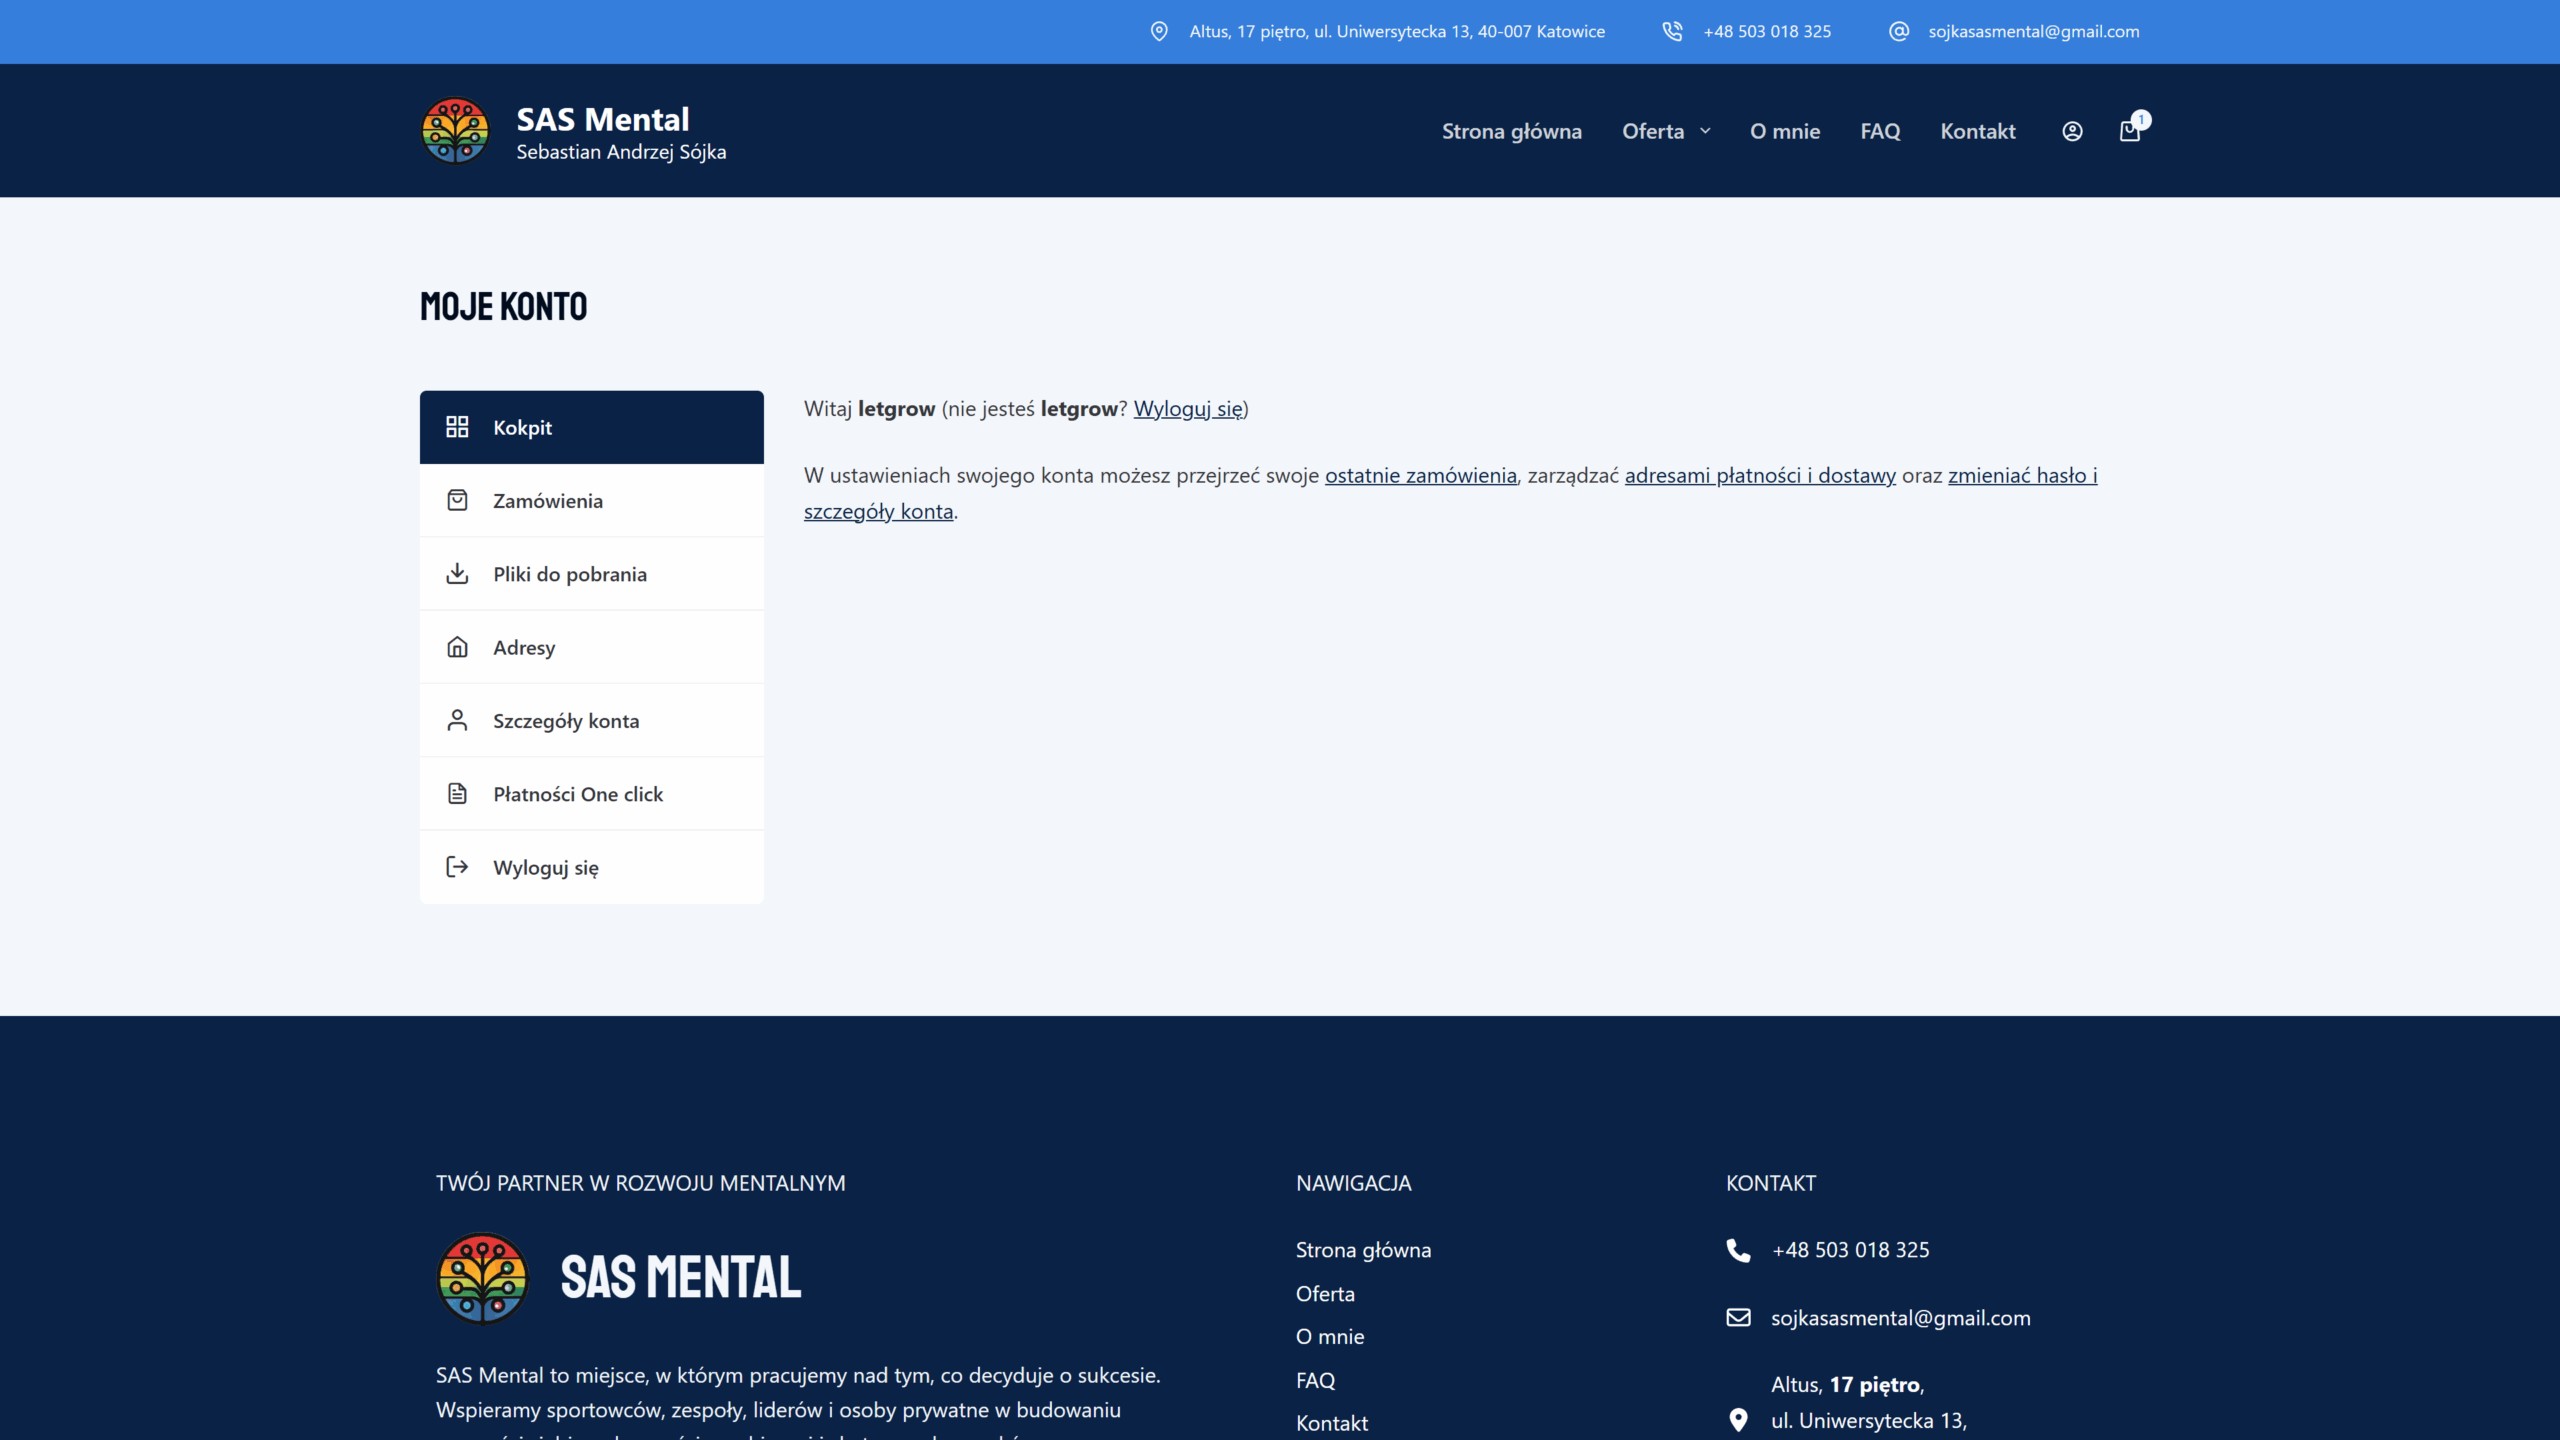This screenshot has width=2560, height=1440.
Task: Click the footer SAS Mental logo
Action: click(x=483, y=1277)
